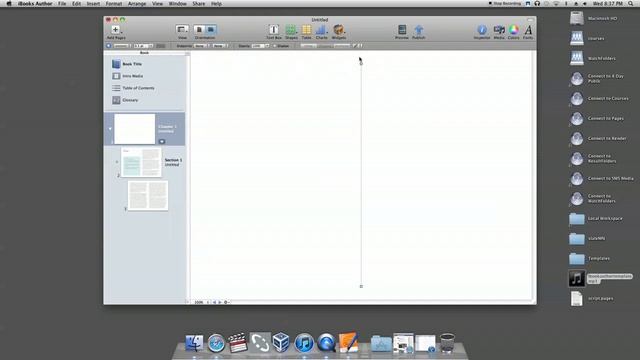This screenshot has width=640, height=360.
Task: Open the Opacity dropdown in format bar
Action: point(260,46)
